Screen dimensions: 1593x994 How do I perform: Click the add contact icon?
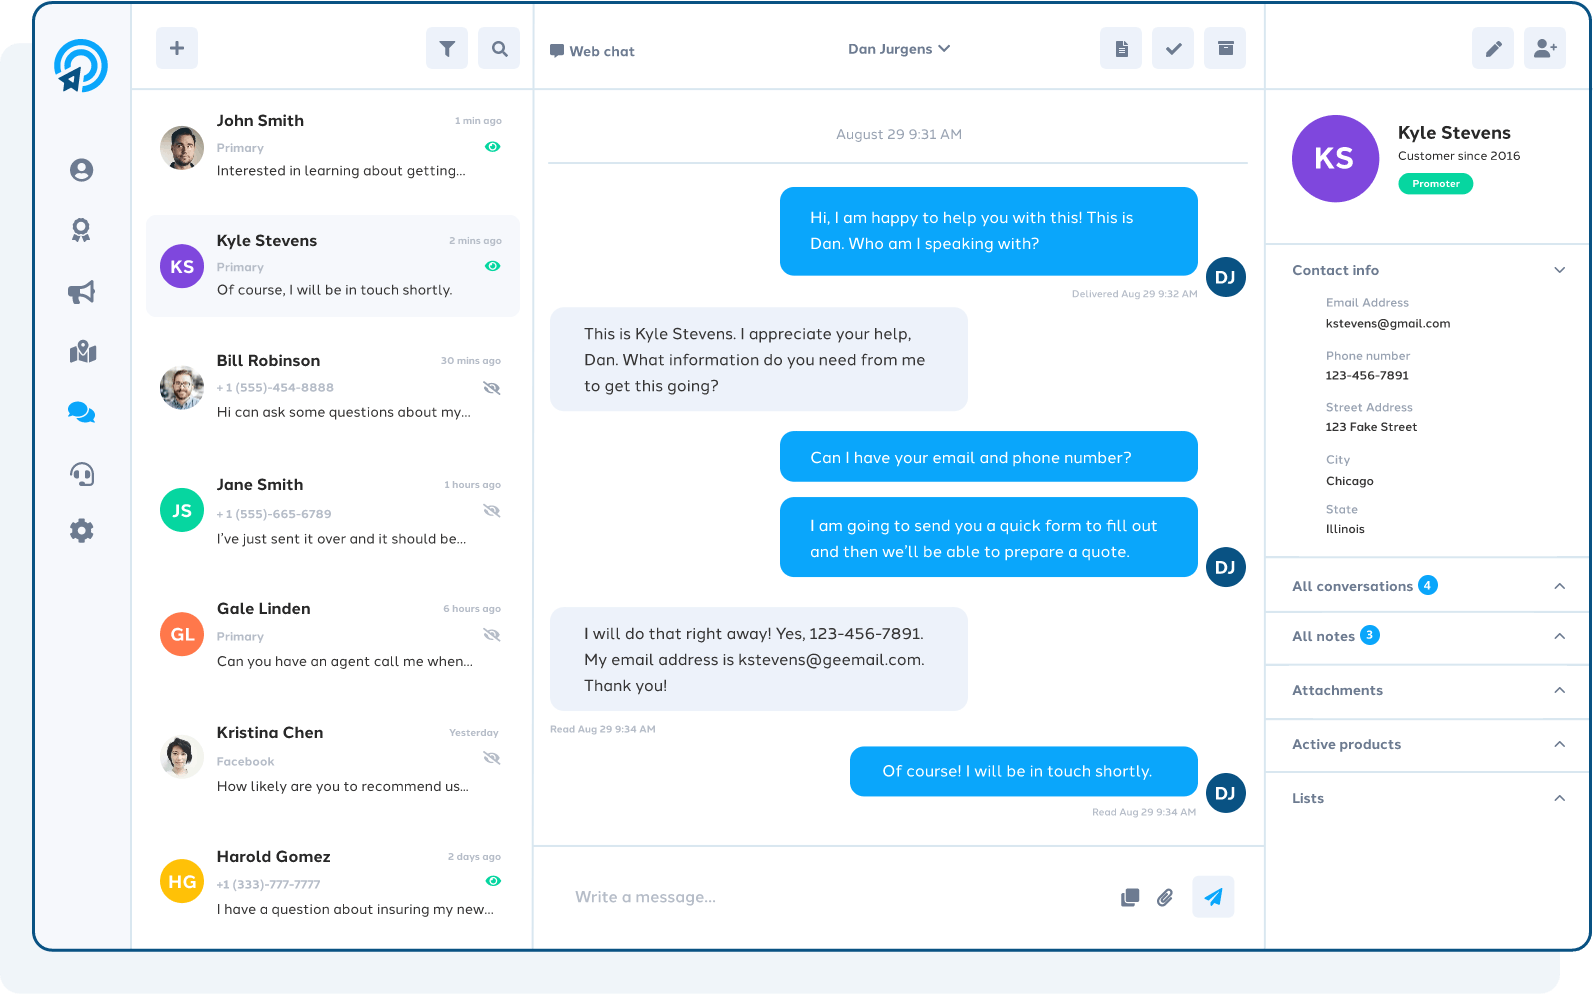pos(1545,48)
